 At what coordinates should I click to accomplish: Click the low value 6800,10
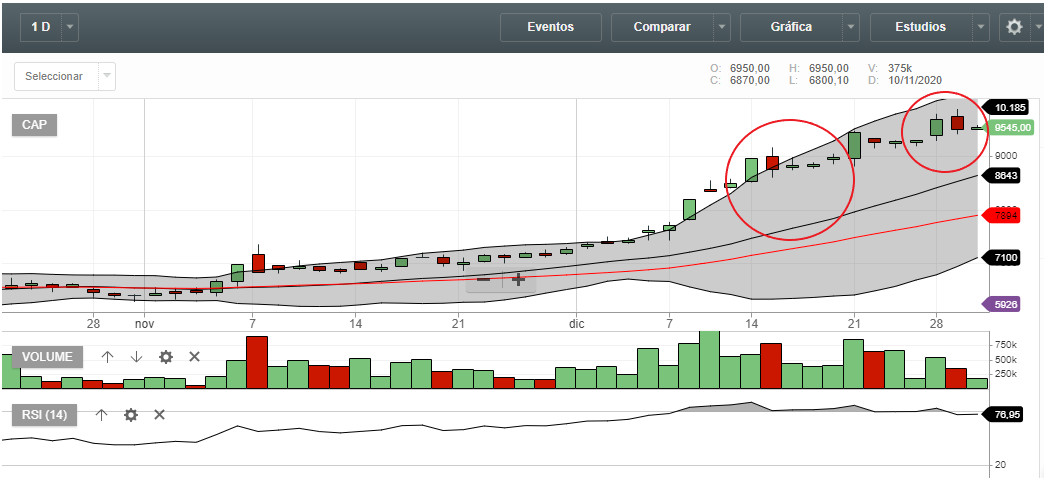coord(829,80)
